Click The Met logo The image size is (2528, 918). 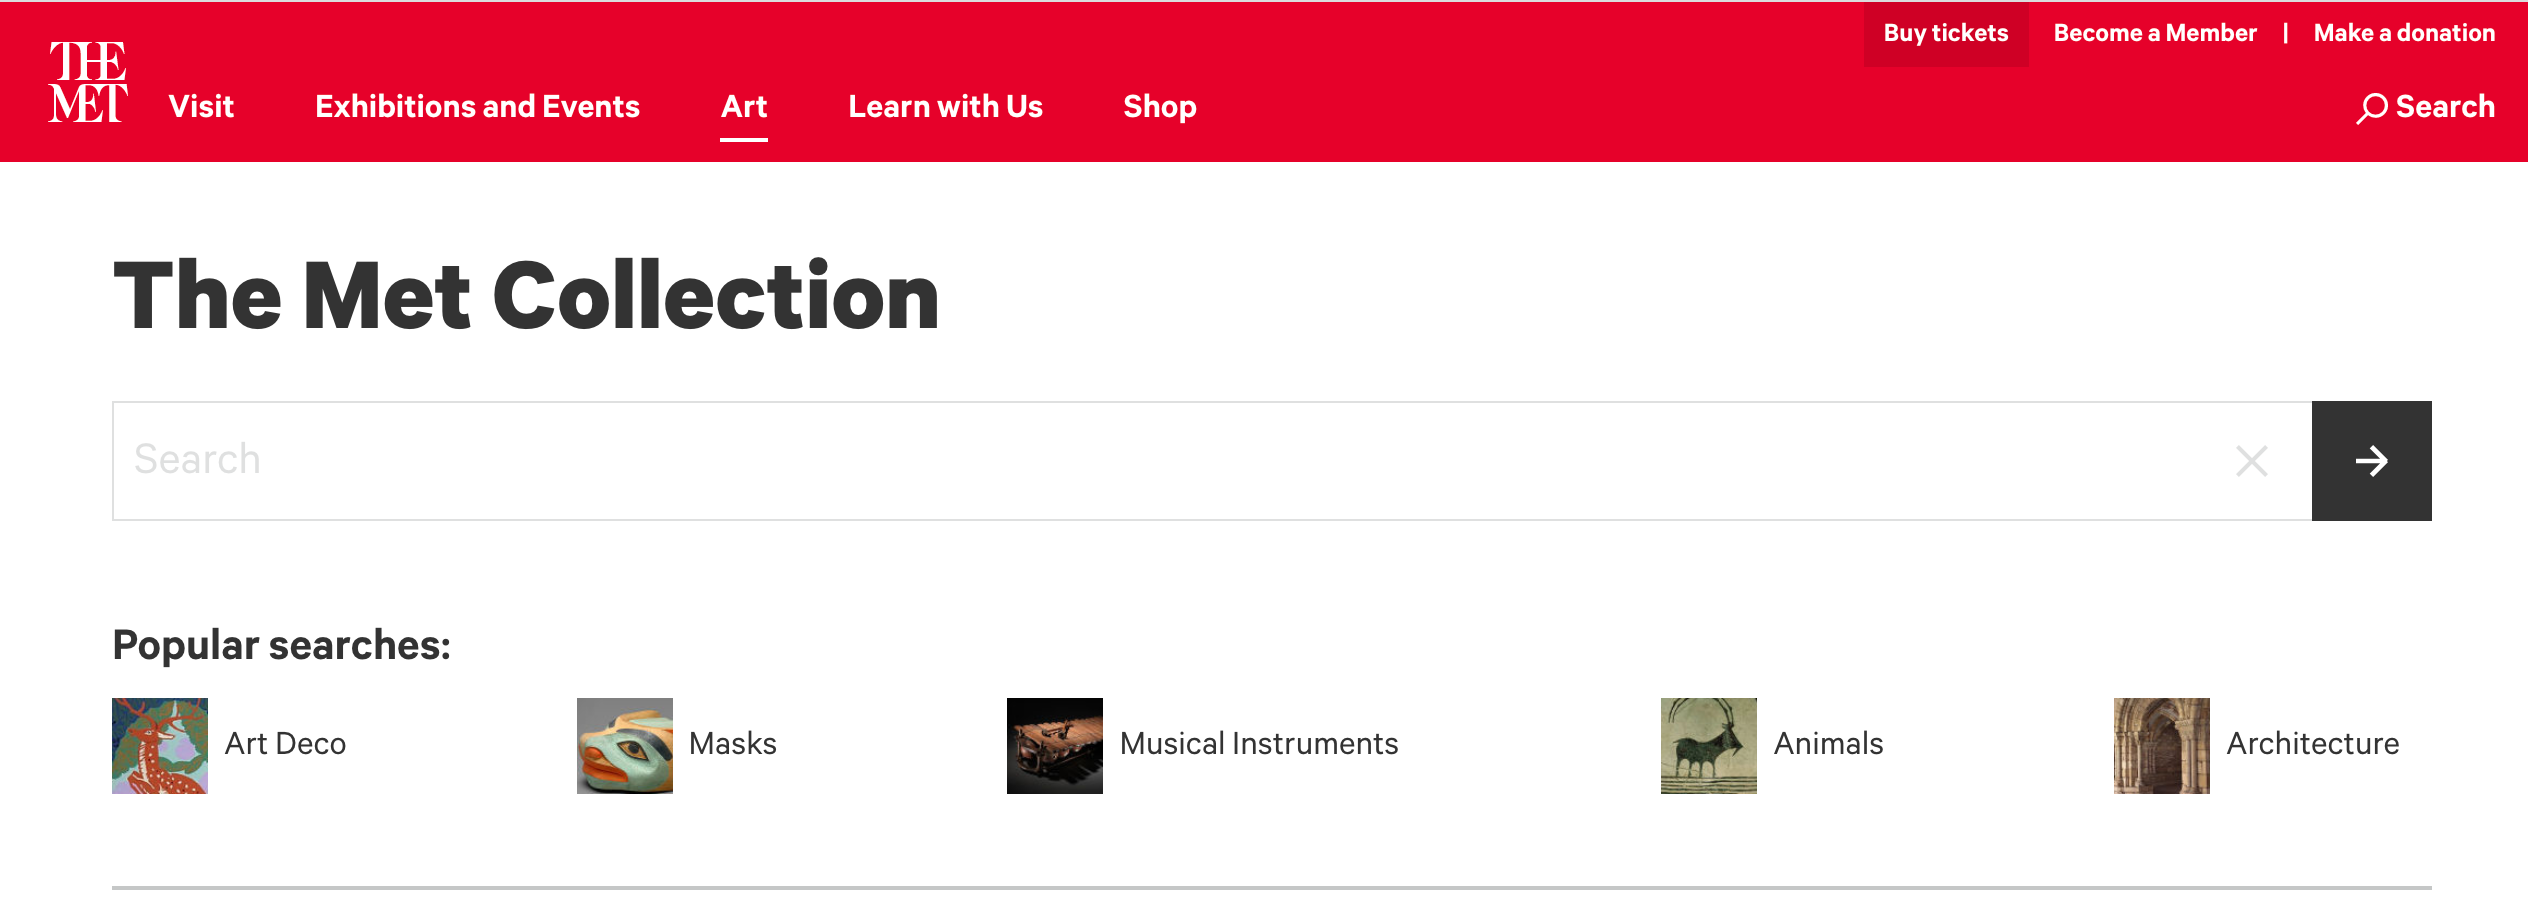[x=88, y=82]
